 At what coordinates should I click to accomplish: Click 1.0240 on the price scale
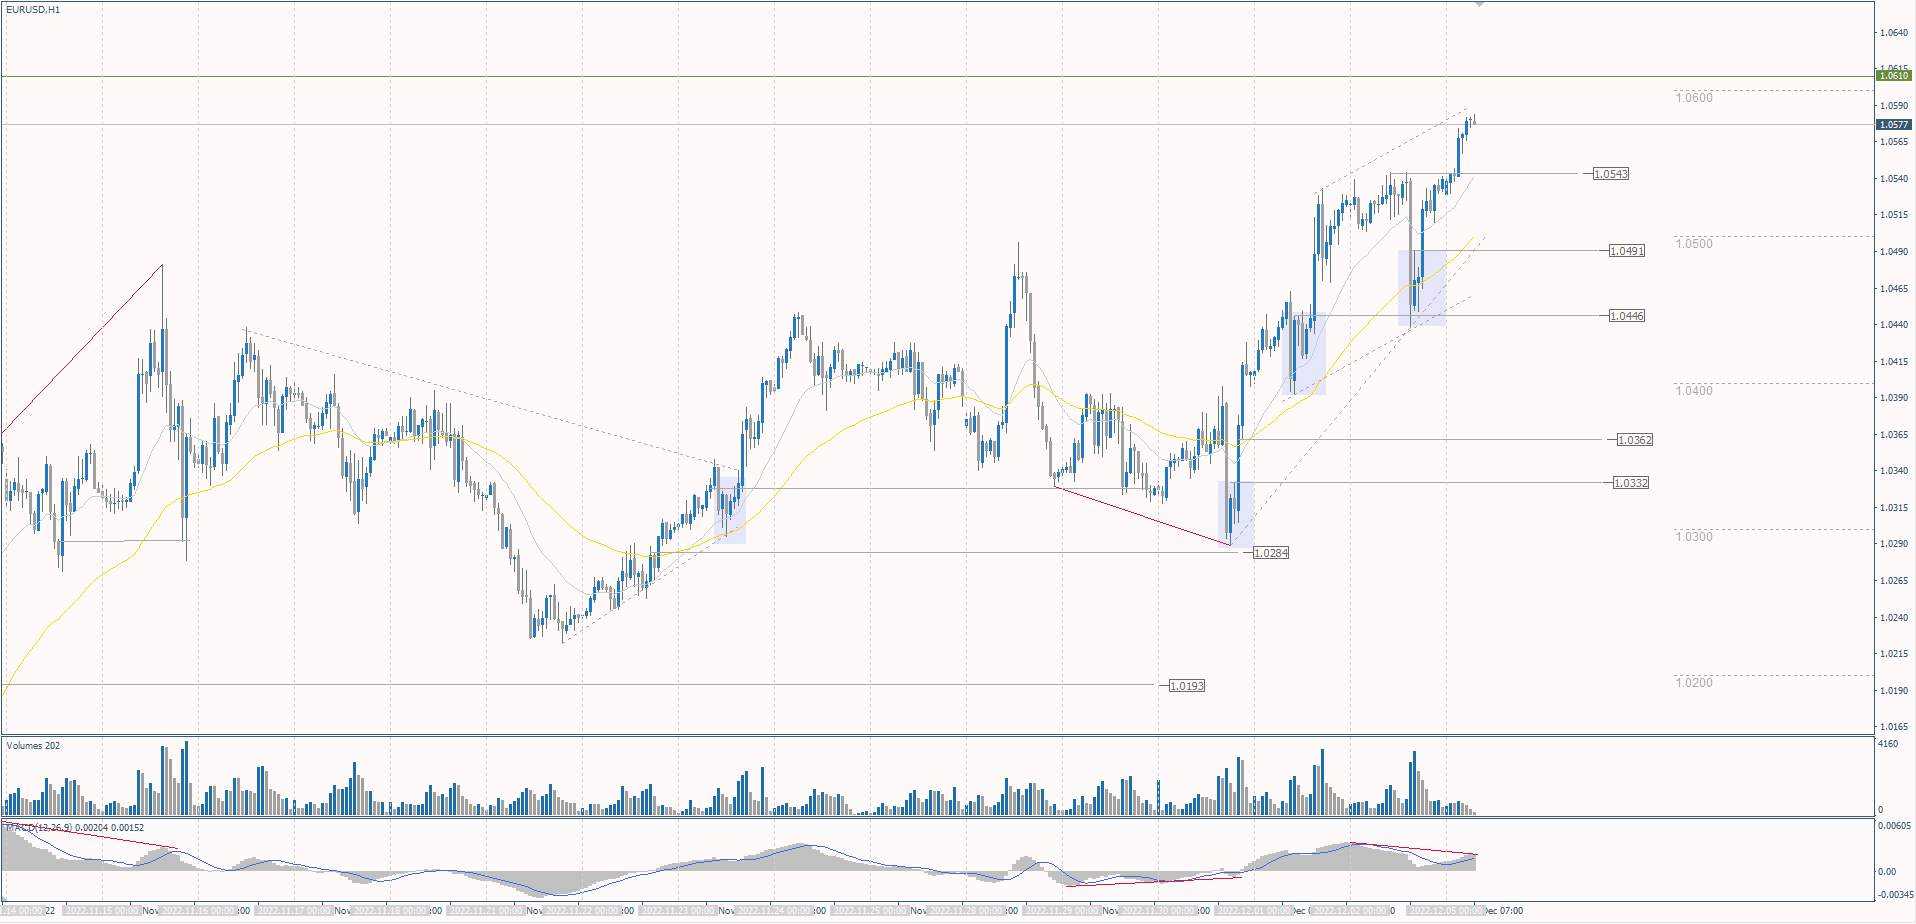(1893, 618)
